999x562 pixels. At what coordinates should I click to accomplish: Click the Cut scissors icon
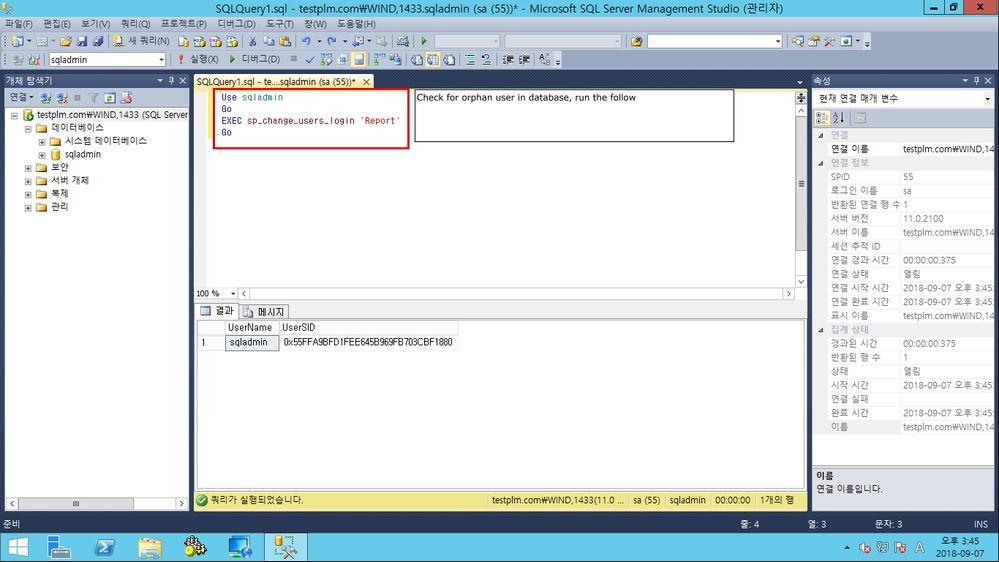pos(252,41)
